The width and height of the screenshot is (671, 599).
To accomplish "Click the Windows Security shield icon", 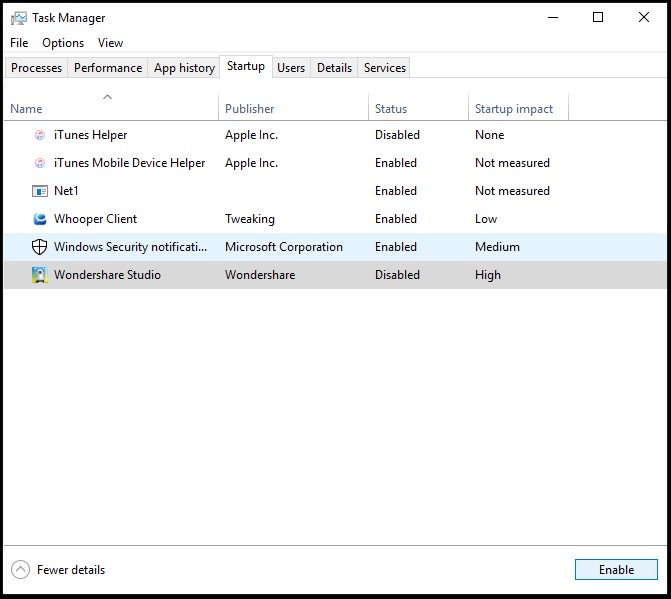I will [x=39, y=247].
